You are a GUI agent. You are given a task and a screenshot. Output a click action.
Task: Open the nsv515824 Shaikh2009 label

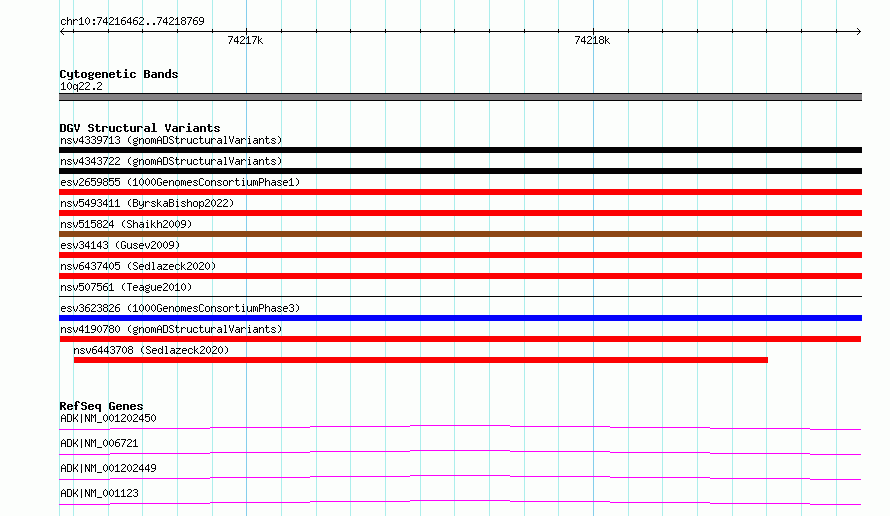126,224
